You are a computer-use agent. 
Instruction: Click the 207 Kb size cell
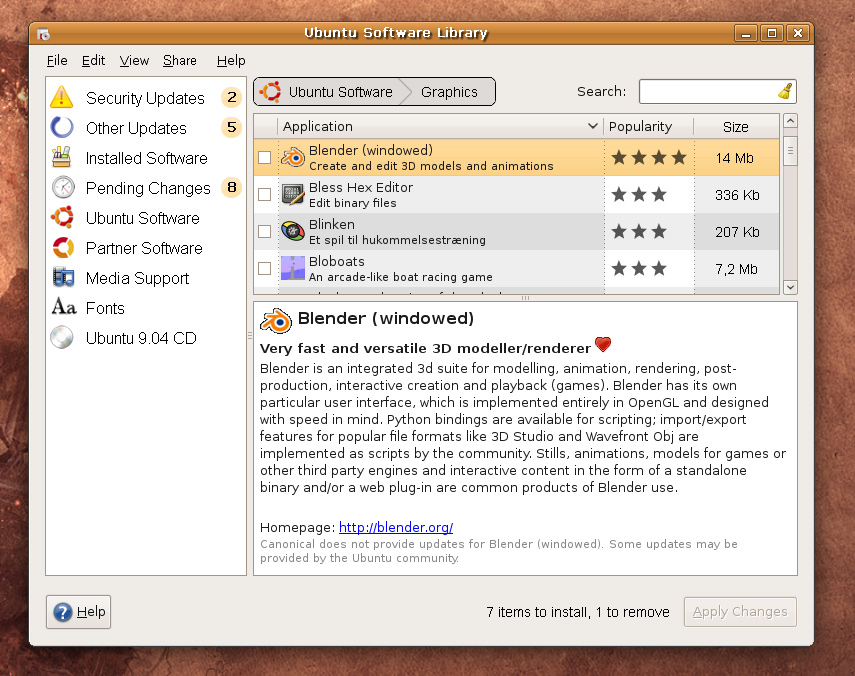737,232
